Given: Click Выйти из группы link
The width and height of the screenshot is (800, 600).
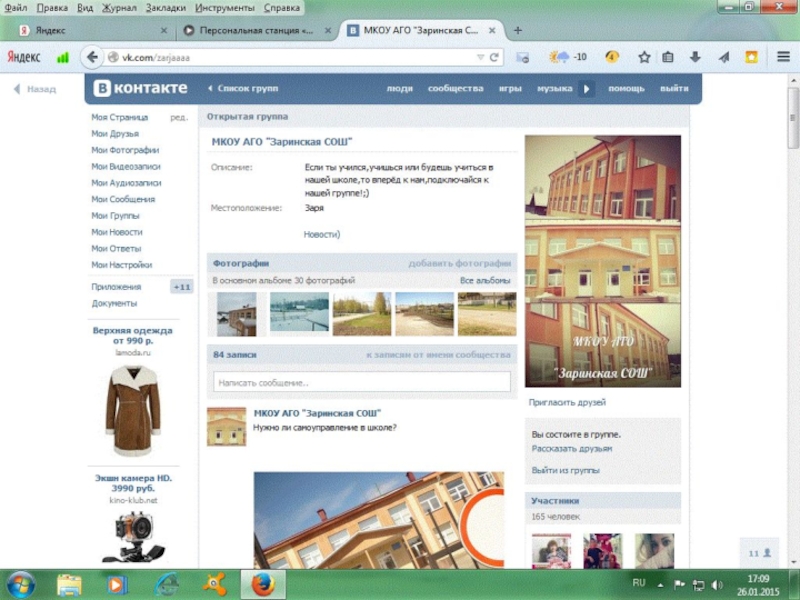Looking at the screenshot, I should (x=565, y=470).
